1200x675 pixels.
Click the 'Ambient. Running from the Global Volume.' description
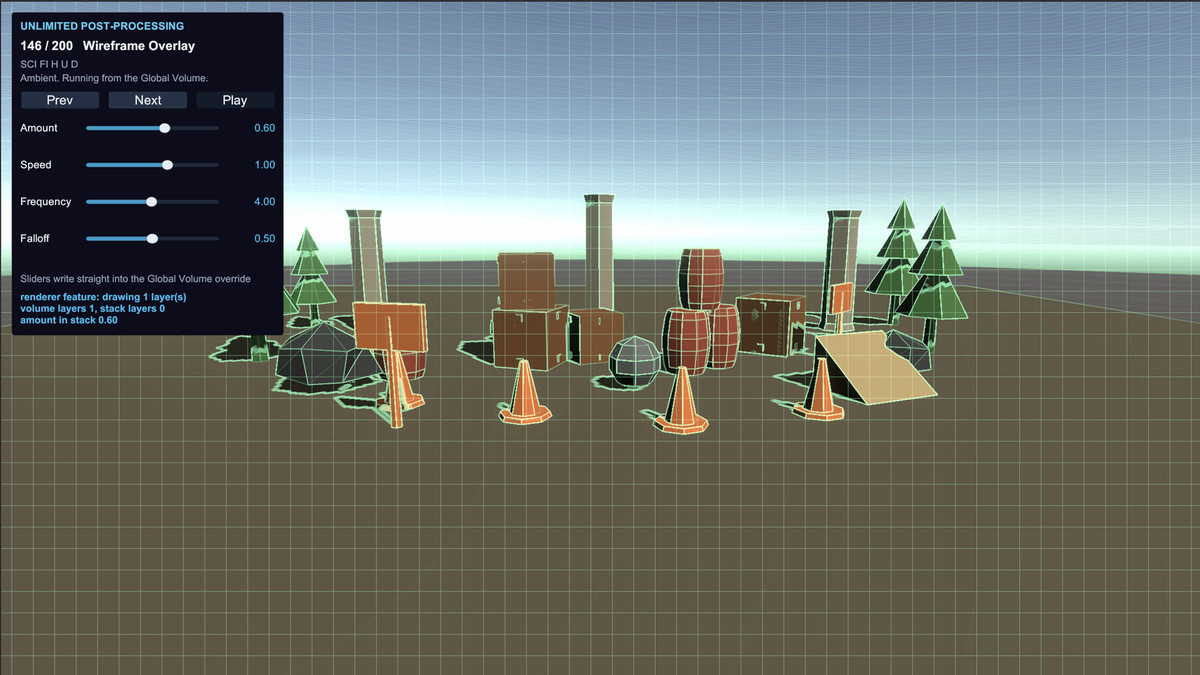(114, 78)
